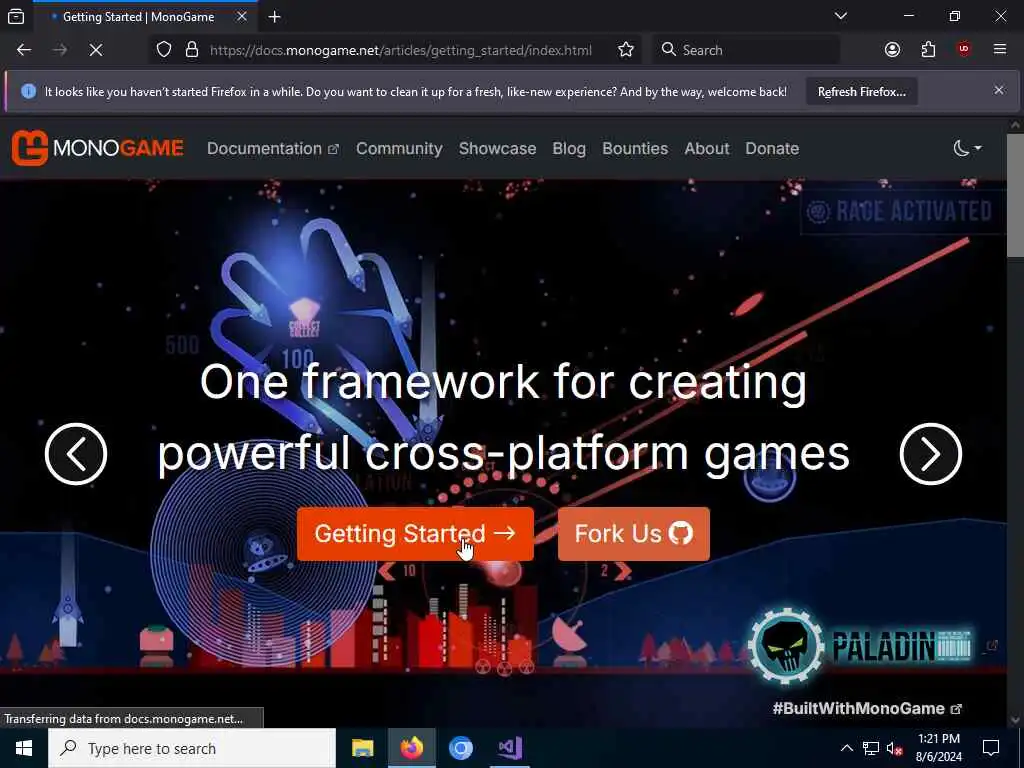This screenshot has height=768, width=1024.
Task: Bookmark this page with star
Action: (626, 50)
